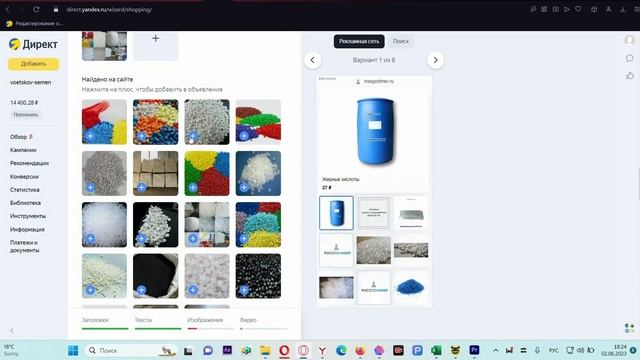Switch preview to Поиск
Screen dimensions: 640x360
(400, 41)
